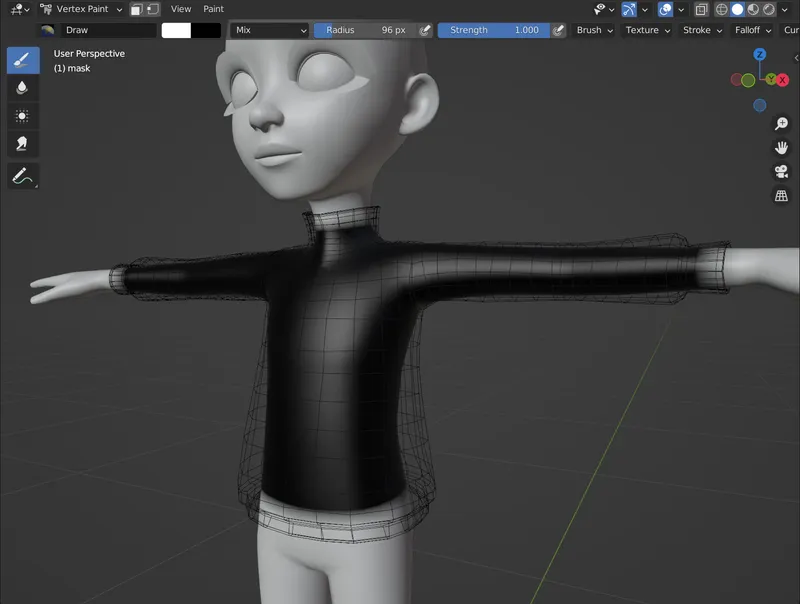
Task: Select the Annotate tool
Action: point(22,172)
